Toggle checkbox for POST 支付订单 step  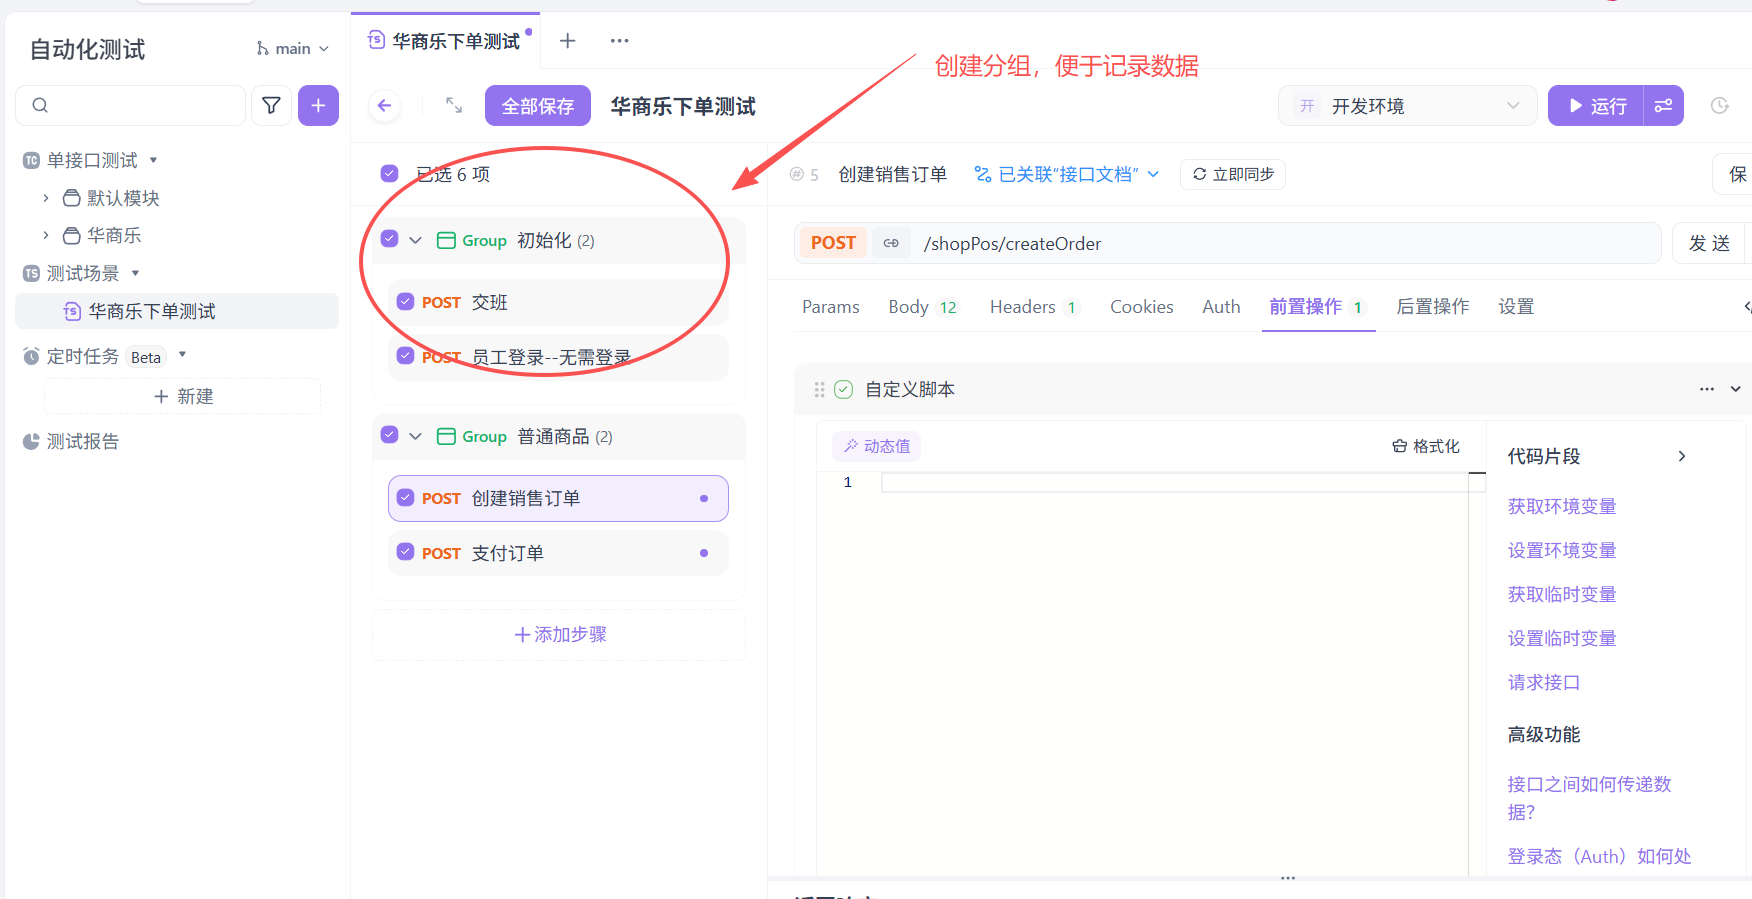(405, 552)
